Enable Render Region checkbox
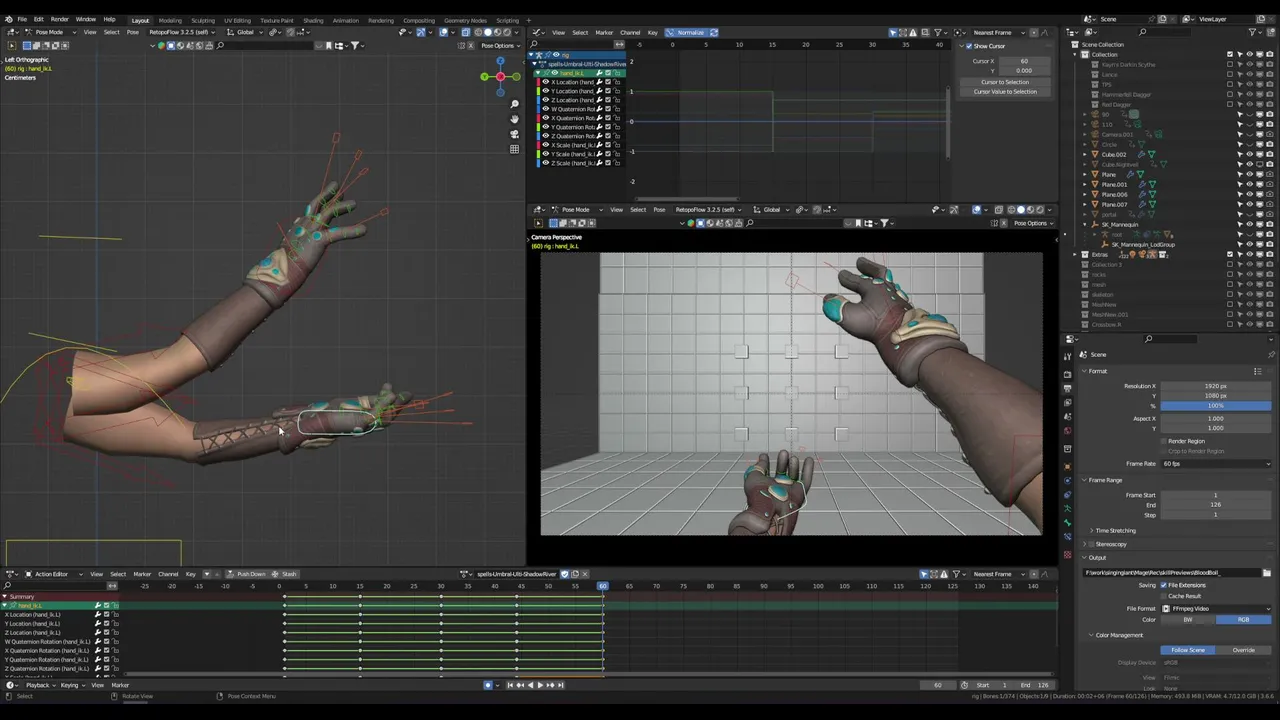Screen dimensions: 1280x720 click(x=1163, y=441)
